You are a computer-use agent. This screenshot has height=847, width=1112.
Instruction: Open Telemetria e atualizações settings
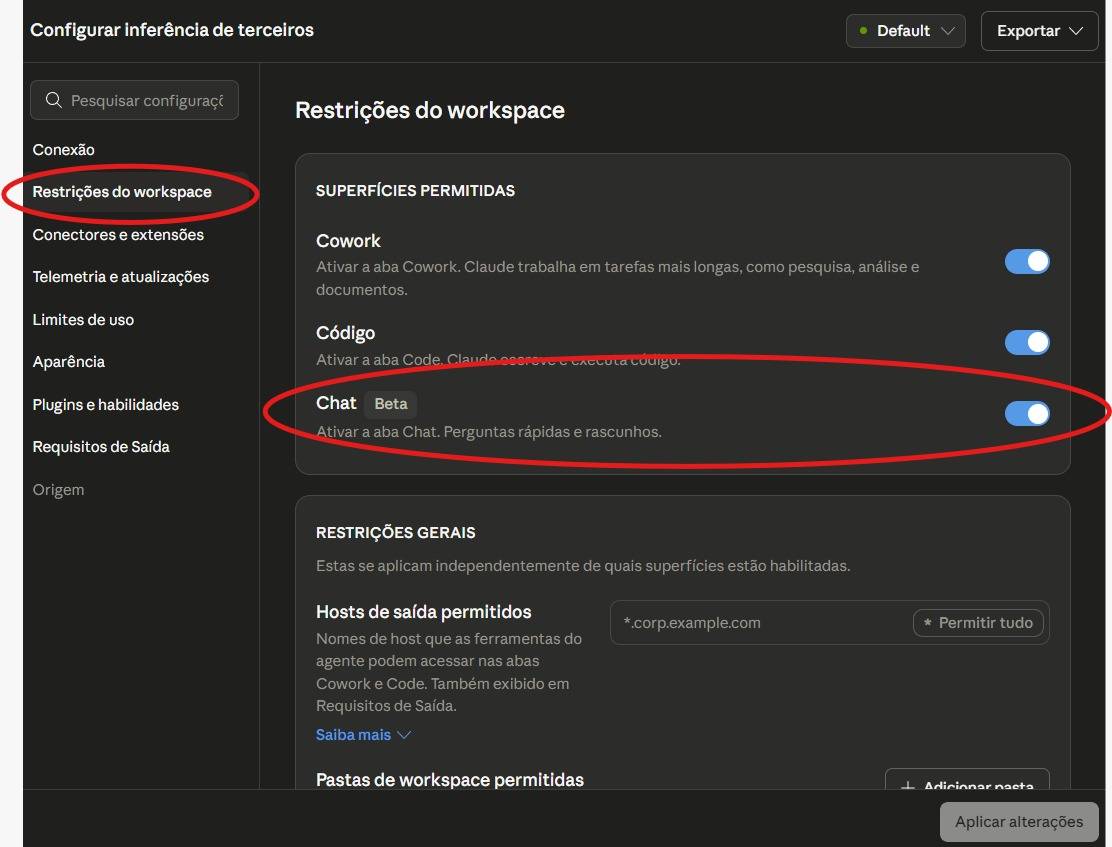121,277
